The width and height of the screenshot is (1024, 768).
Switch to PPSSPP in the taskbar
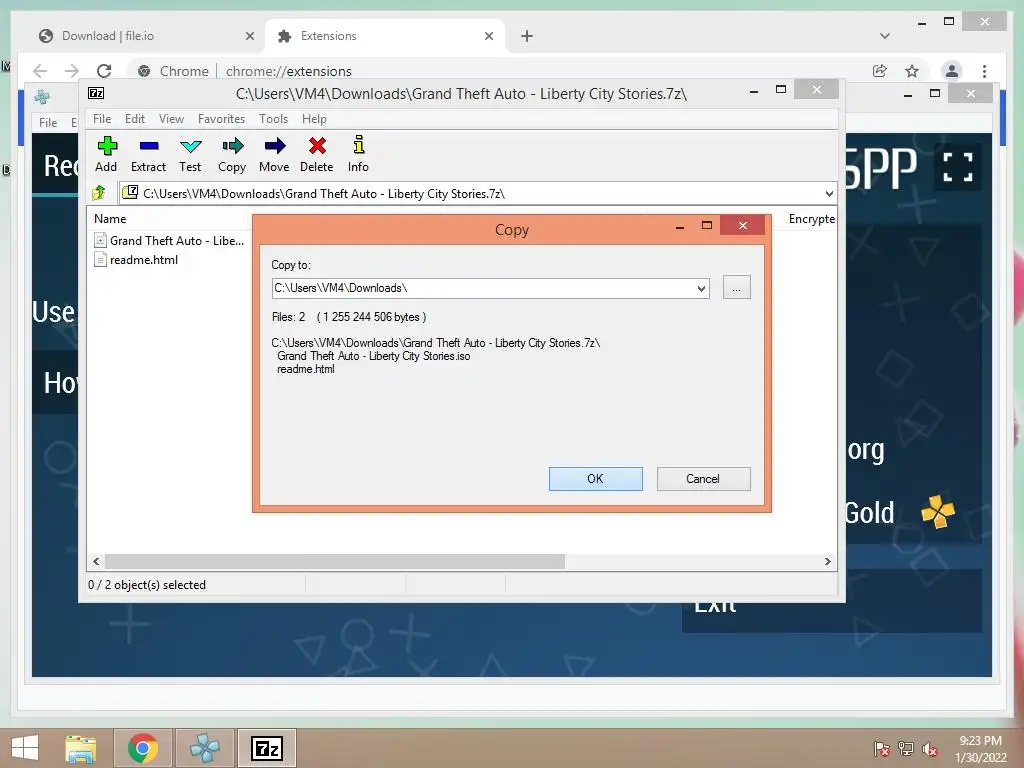pos(205,748)
